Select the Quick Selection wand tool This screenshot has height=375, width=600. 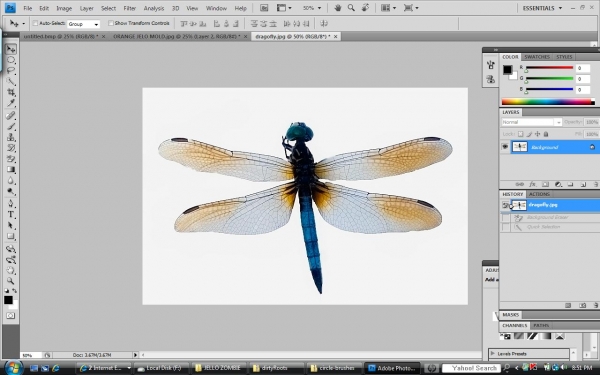coord(11,82)
